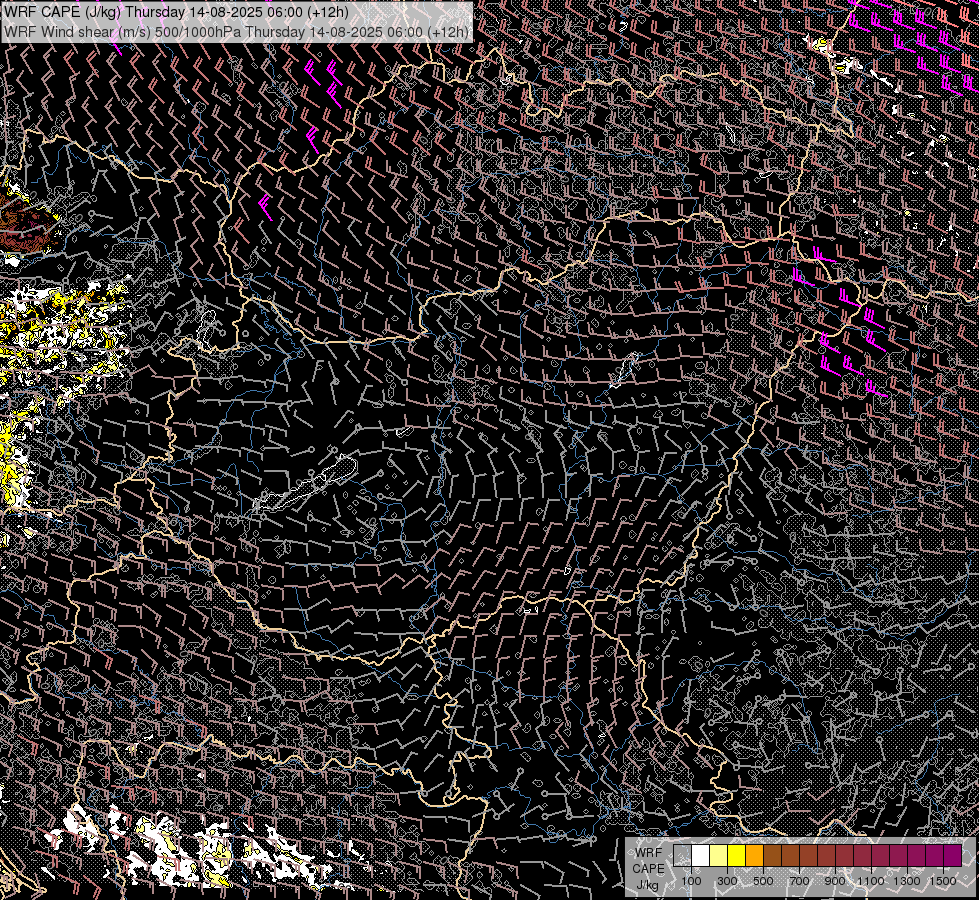This screenshot has height=900, width=979.
Task: Click the J/kg unit text in the legend
Action: click(x=647, y=885)
